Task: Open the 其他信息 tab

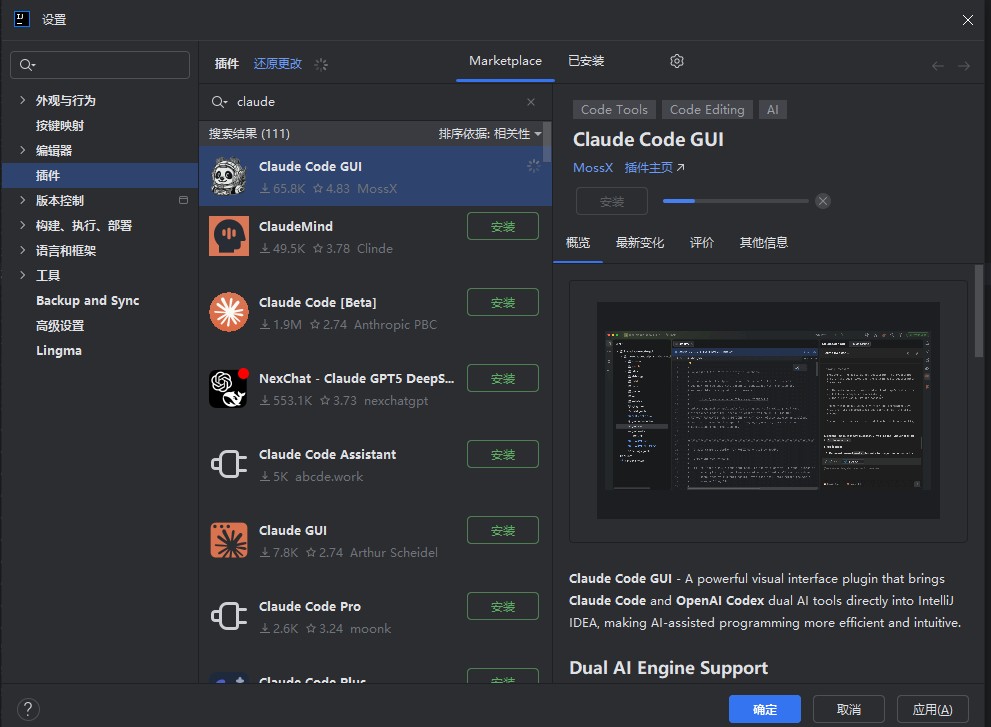Action: [x=763, y=242]
